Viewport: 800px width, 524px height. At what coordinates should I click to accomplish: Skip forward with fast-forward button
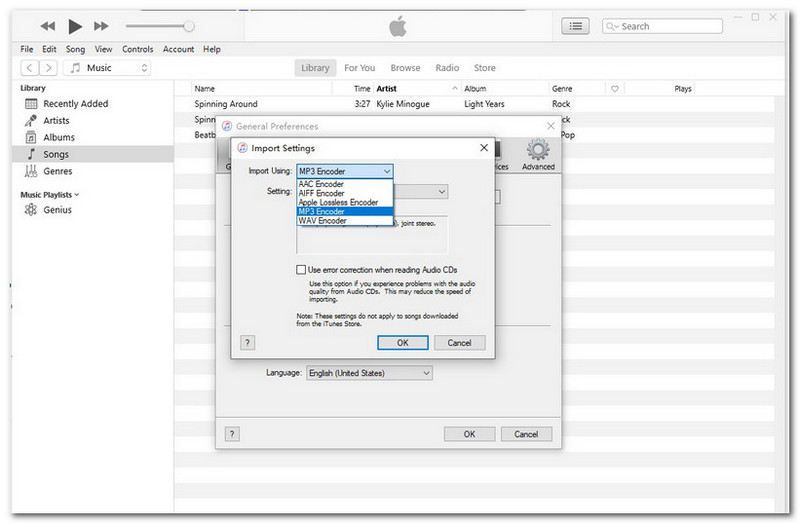pyautogui.click(x=101, y=26)
